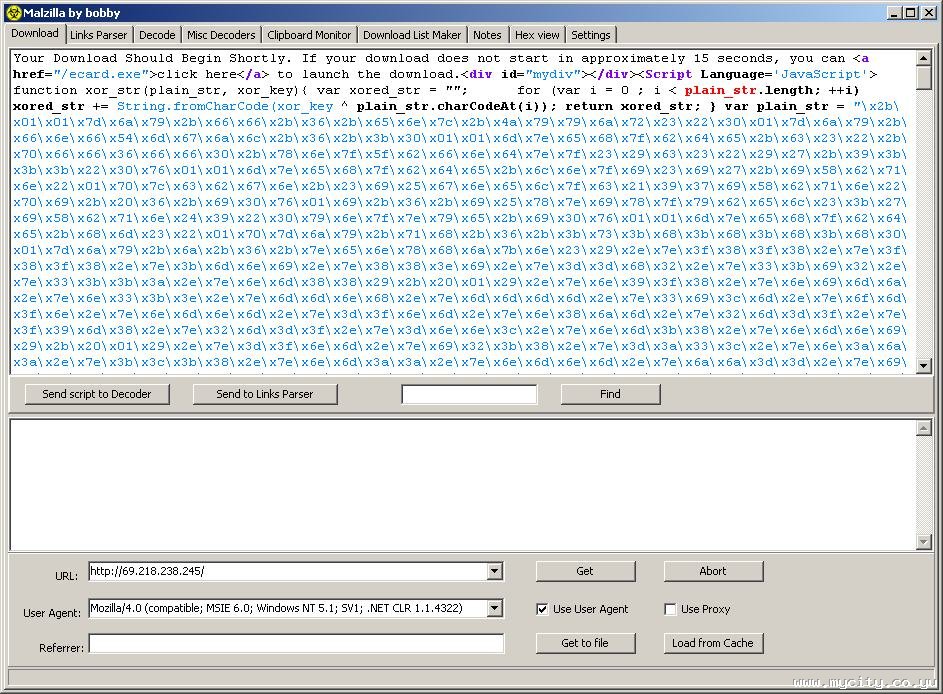Screen dimensions: 943x694
Task: Open the Settings tab
Action: (x=591, y=35)
